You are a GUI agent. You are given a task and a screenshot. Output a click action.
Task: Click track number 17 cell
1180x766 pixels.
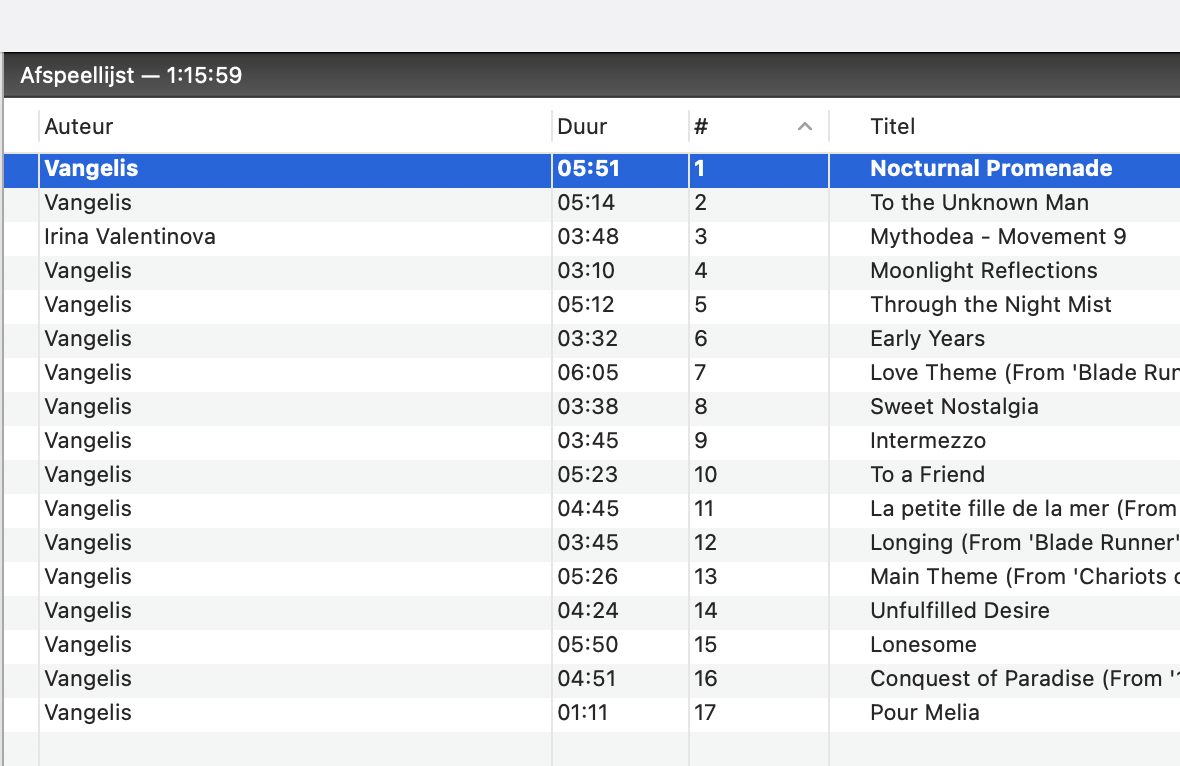point(705,713)
